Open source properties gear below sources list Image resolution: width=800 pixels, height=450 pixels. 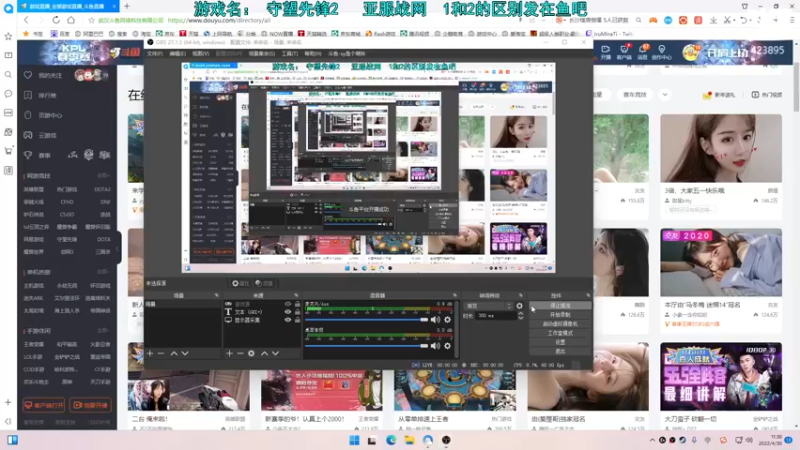tap(251, 353)
